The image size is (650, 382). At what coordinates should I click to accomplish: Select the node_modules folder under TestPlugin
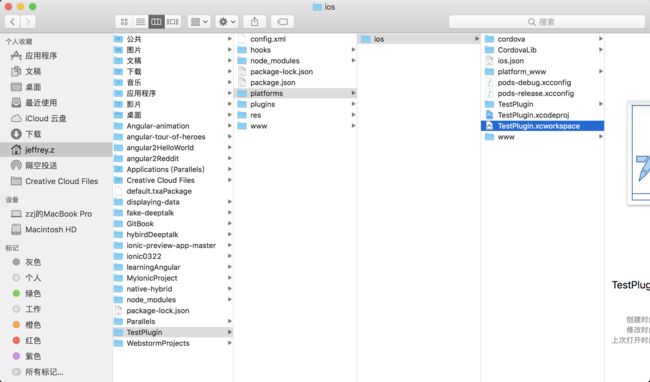point(296,60)
